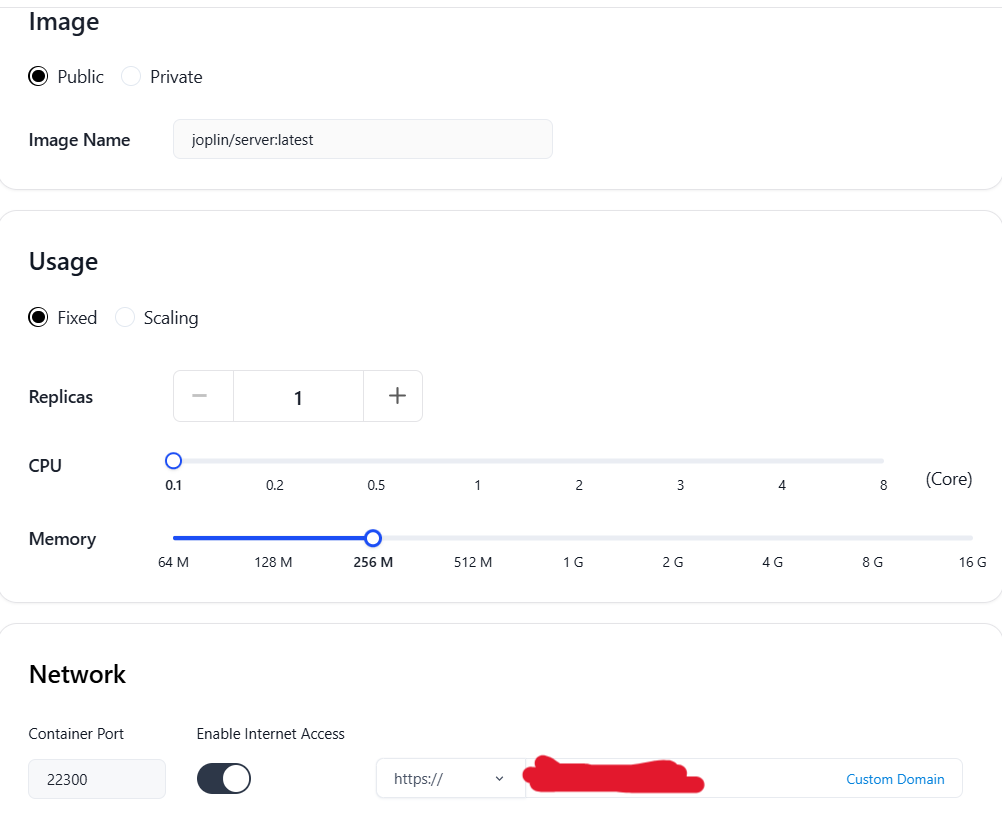Select the Private image radio button
Viewport: 1002px width, 822px height.
tap(131, 77)
